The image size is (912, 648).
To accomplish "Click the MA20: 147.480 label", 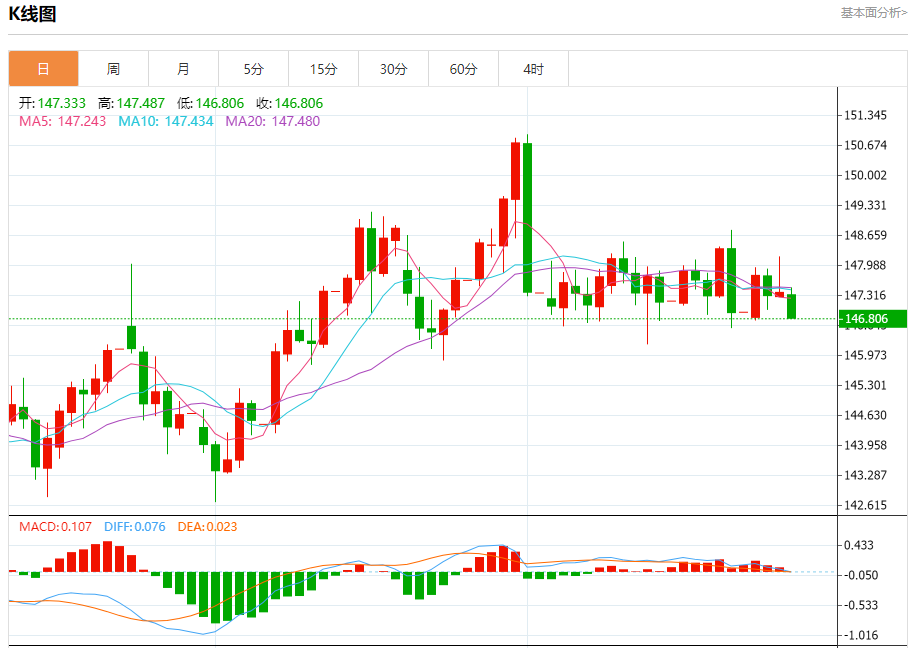I will 273,121.
